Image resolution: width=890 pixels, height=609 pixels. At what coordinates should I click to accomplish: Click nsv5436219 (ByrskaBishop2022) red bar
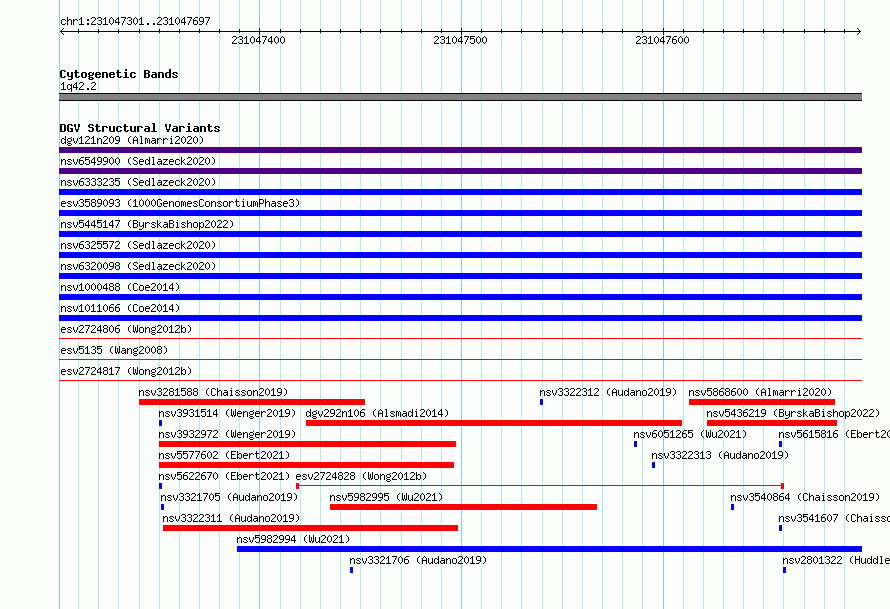[x=772, y=423]
